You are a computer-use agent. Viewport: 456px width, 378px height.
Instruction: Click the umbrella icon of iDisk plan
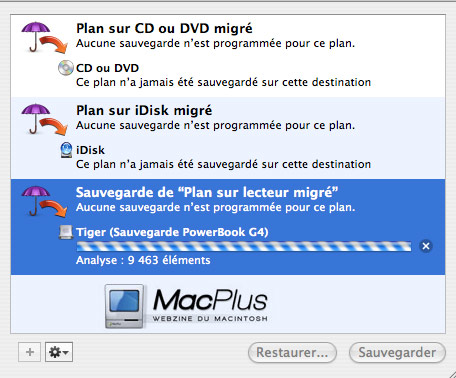pyautogui.click(x=44, y=119)
